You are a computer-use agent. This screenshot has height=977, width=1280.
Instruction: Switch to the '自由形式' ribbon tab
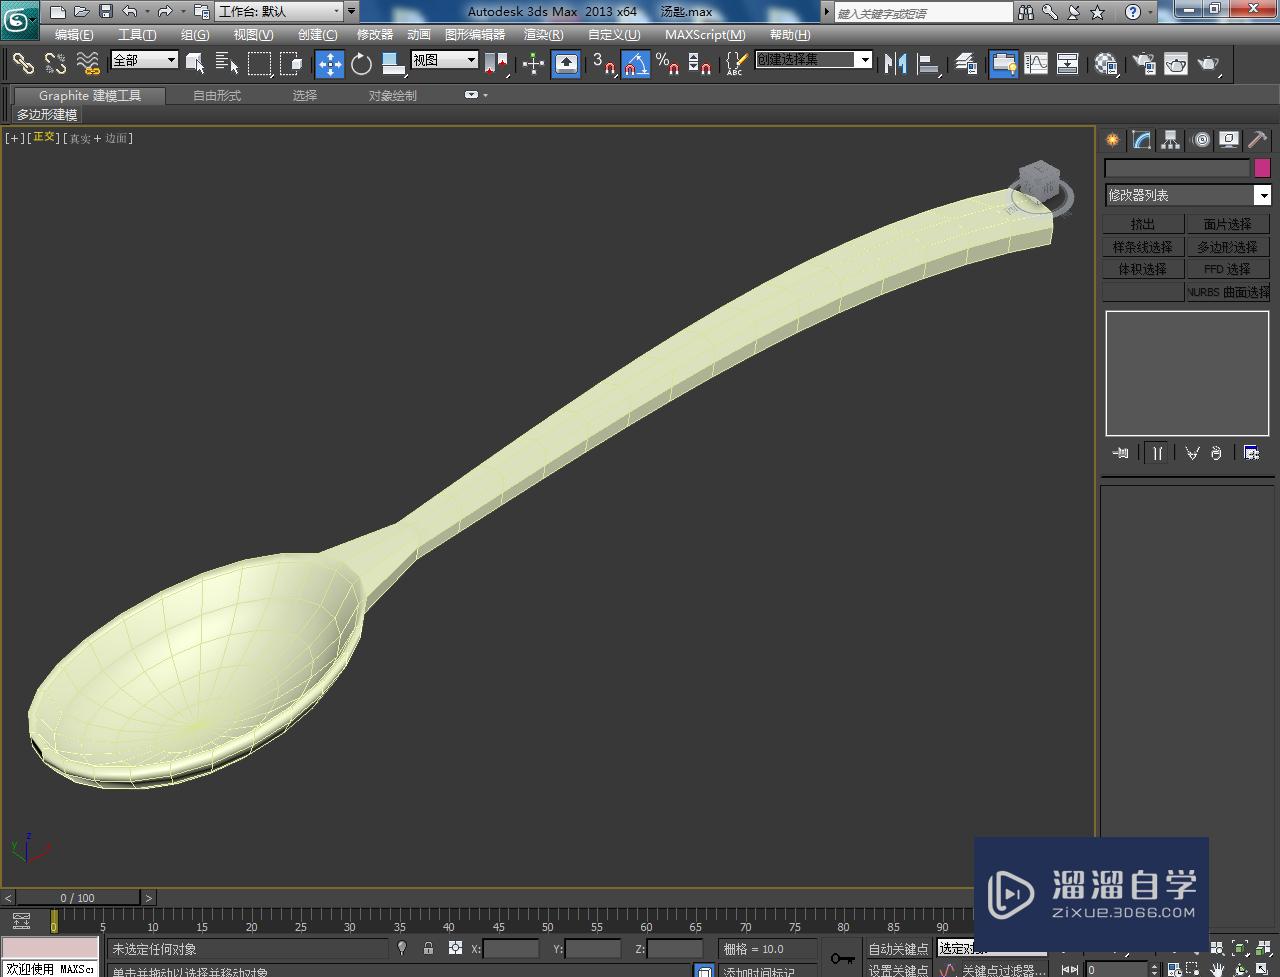[217, 96]
